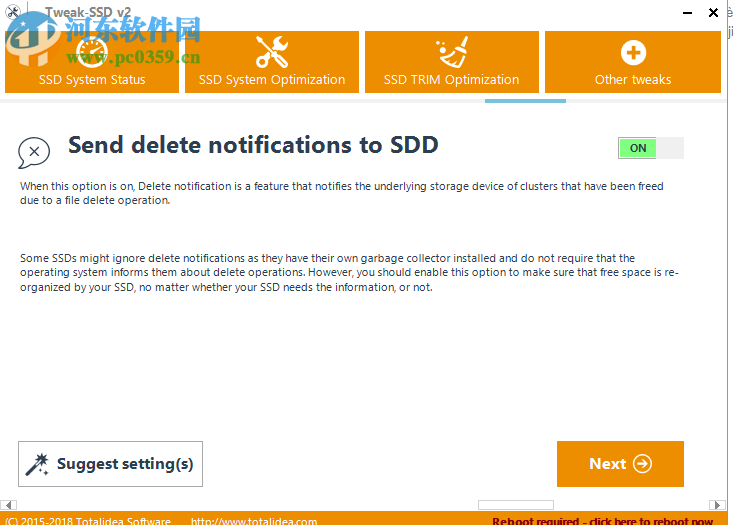Click the Suggest setting(s) button

point(110,464)
